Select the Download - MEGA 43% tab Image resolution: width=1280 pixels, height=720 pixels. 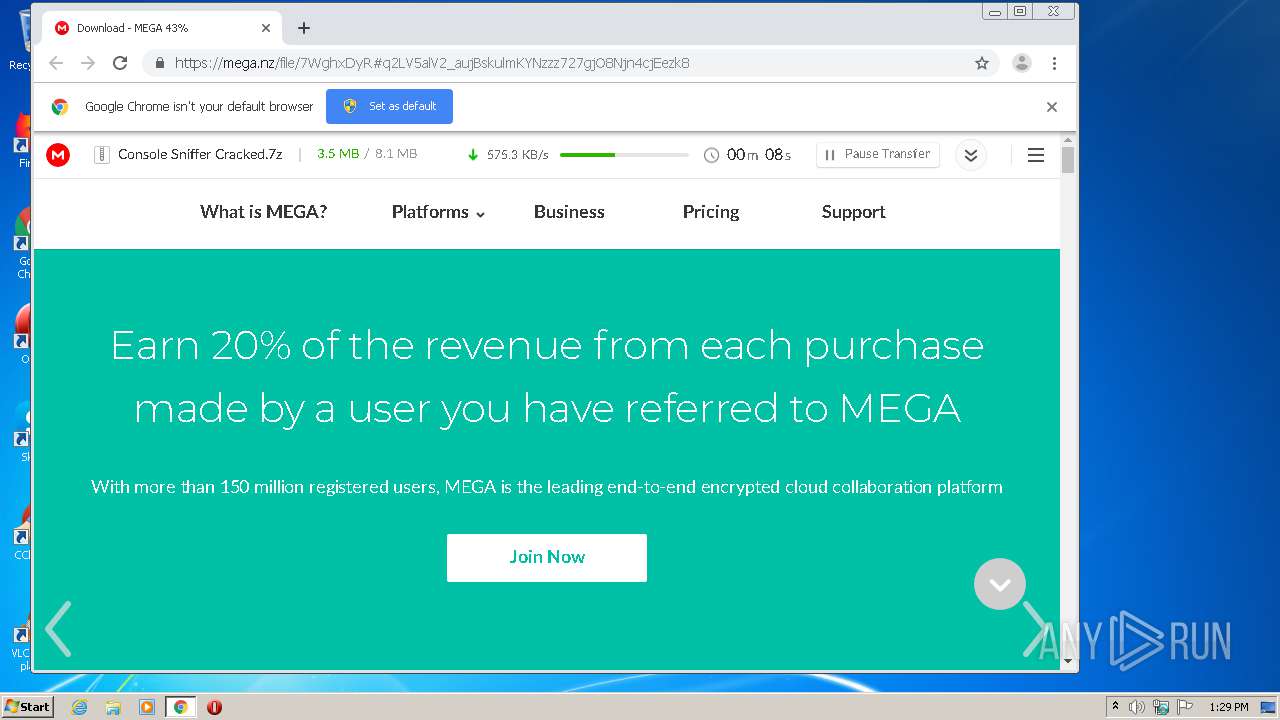point(162,28)
